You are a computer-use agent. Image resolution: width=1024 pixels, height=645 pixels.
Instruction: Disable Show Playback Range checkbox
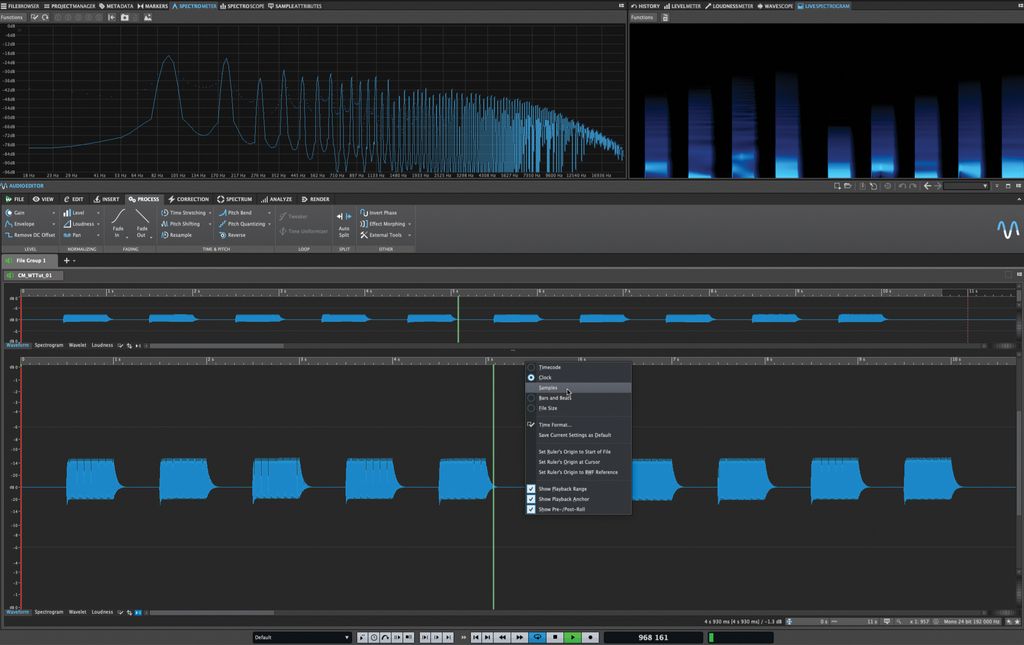click(x=530, y=489)
